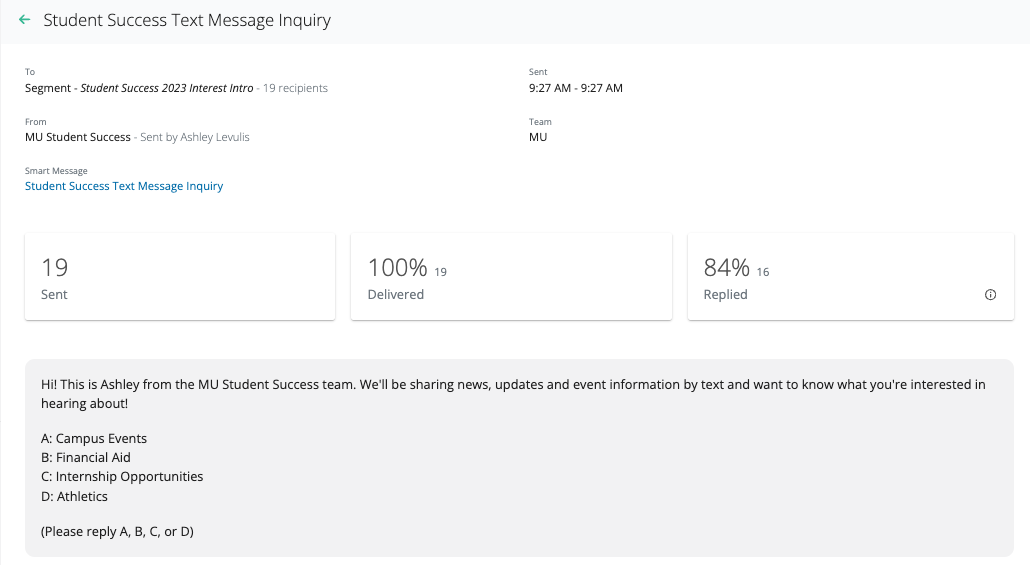Click the back arrow beside the page title
Screen dimensions: 1030x565
point(25,20)
